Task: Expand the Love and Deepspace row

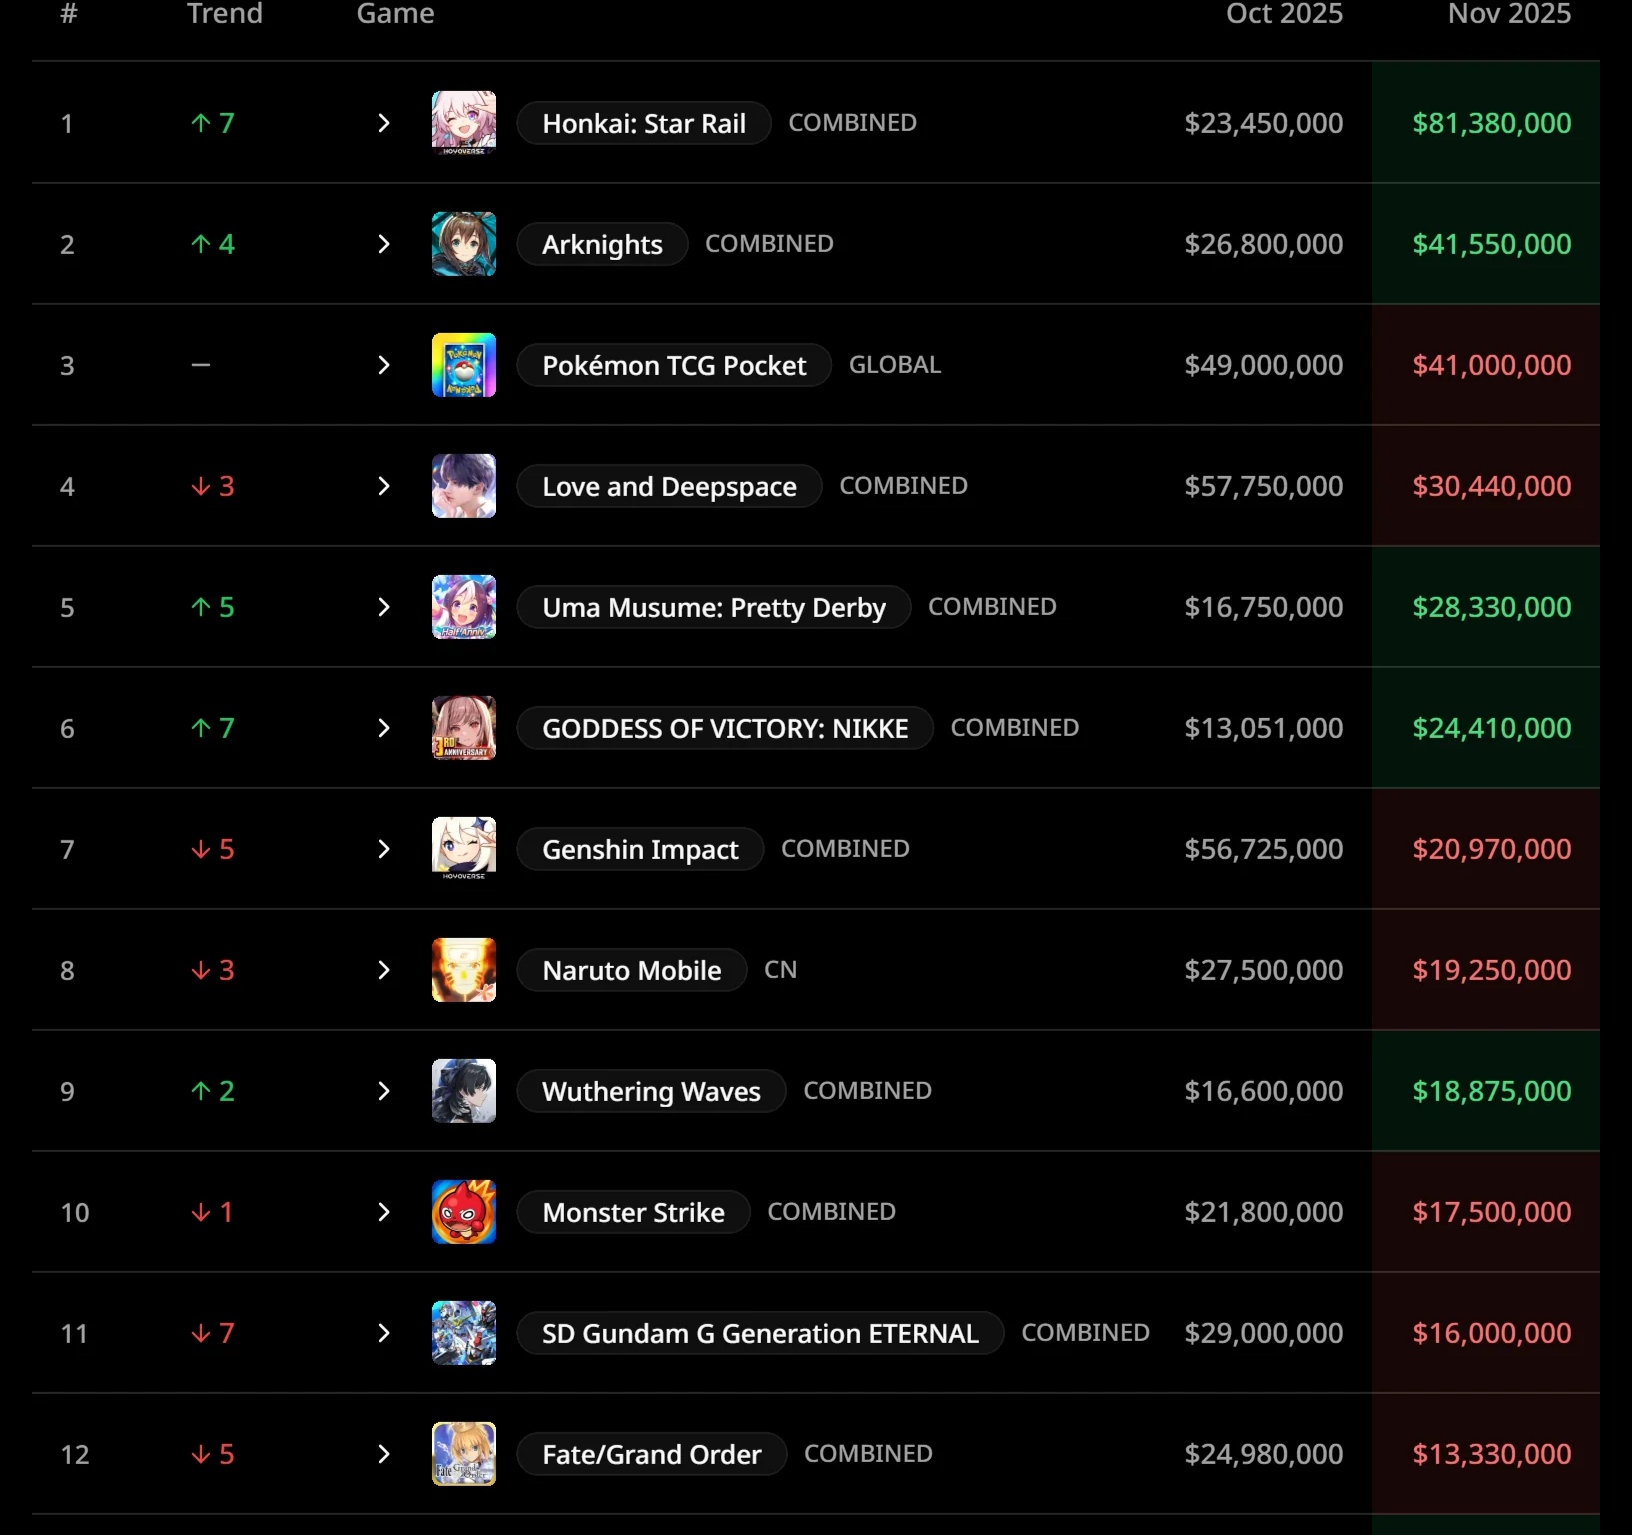Action: (384, 486)
